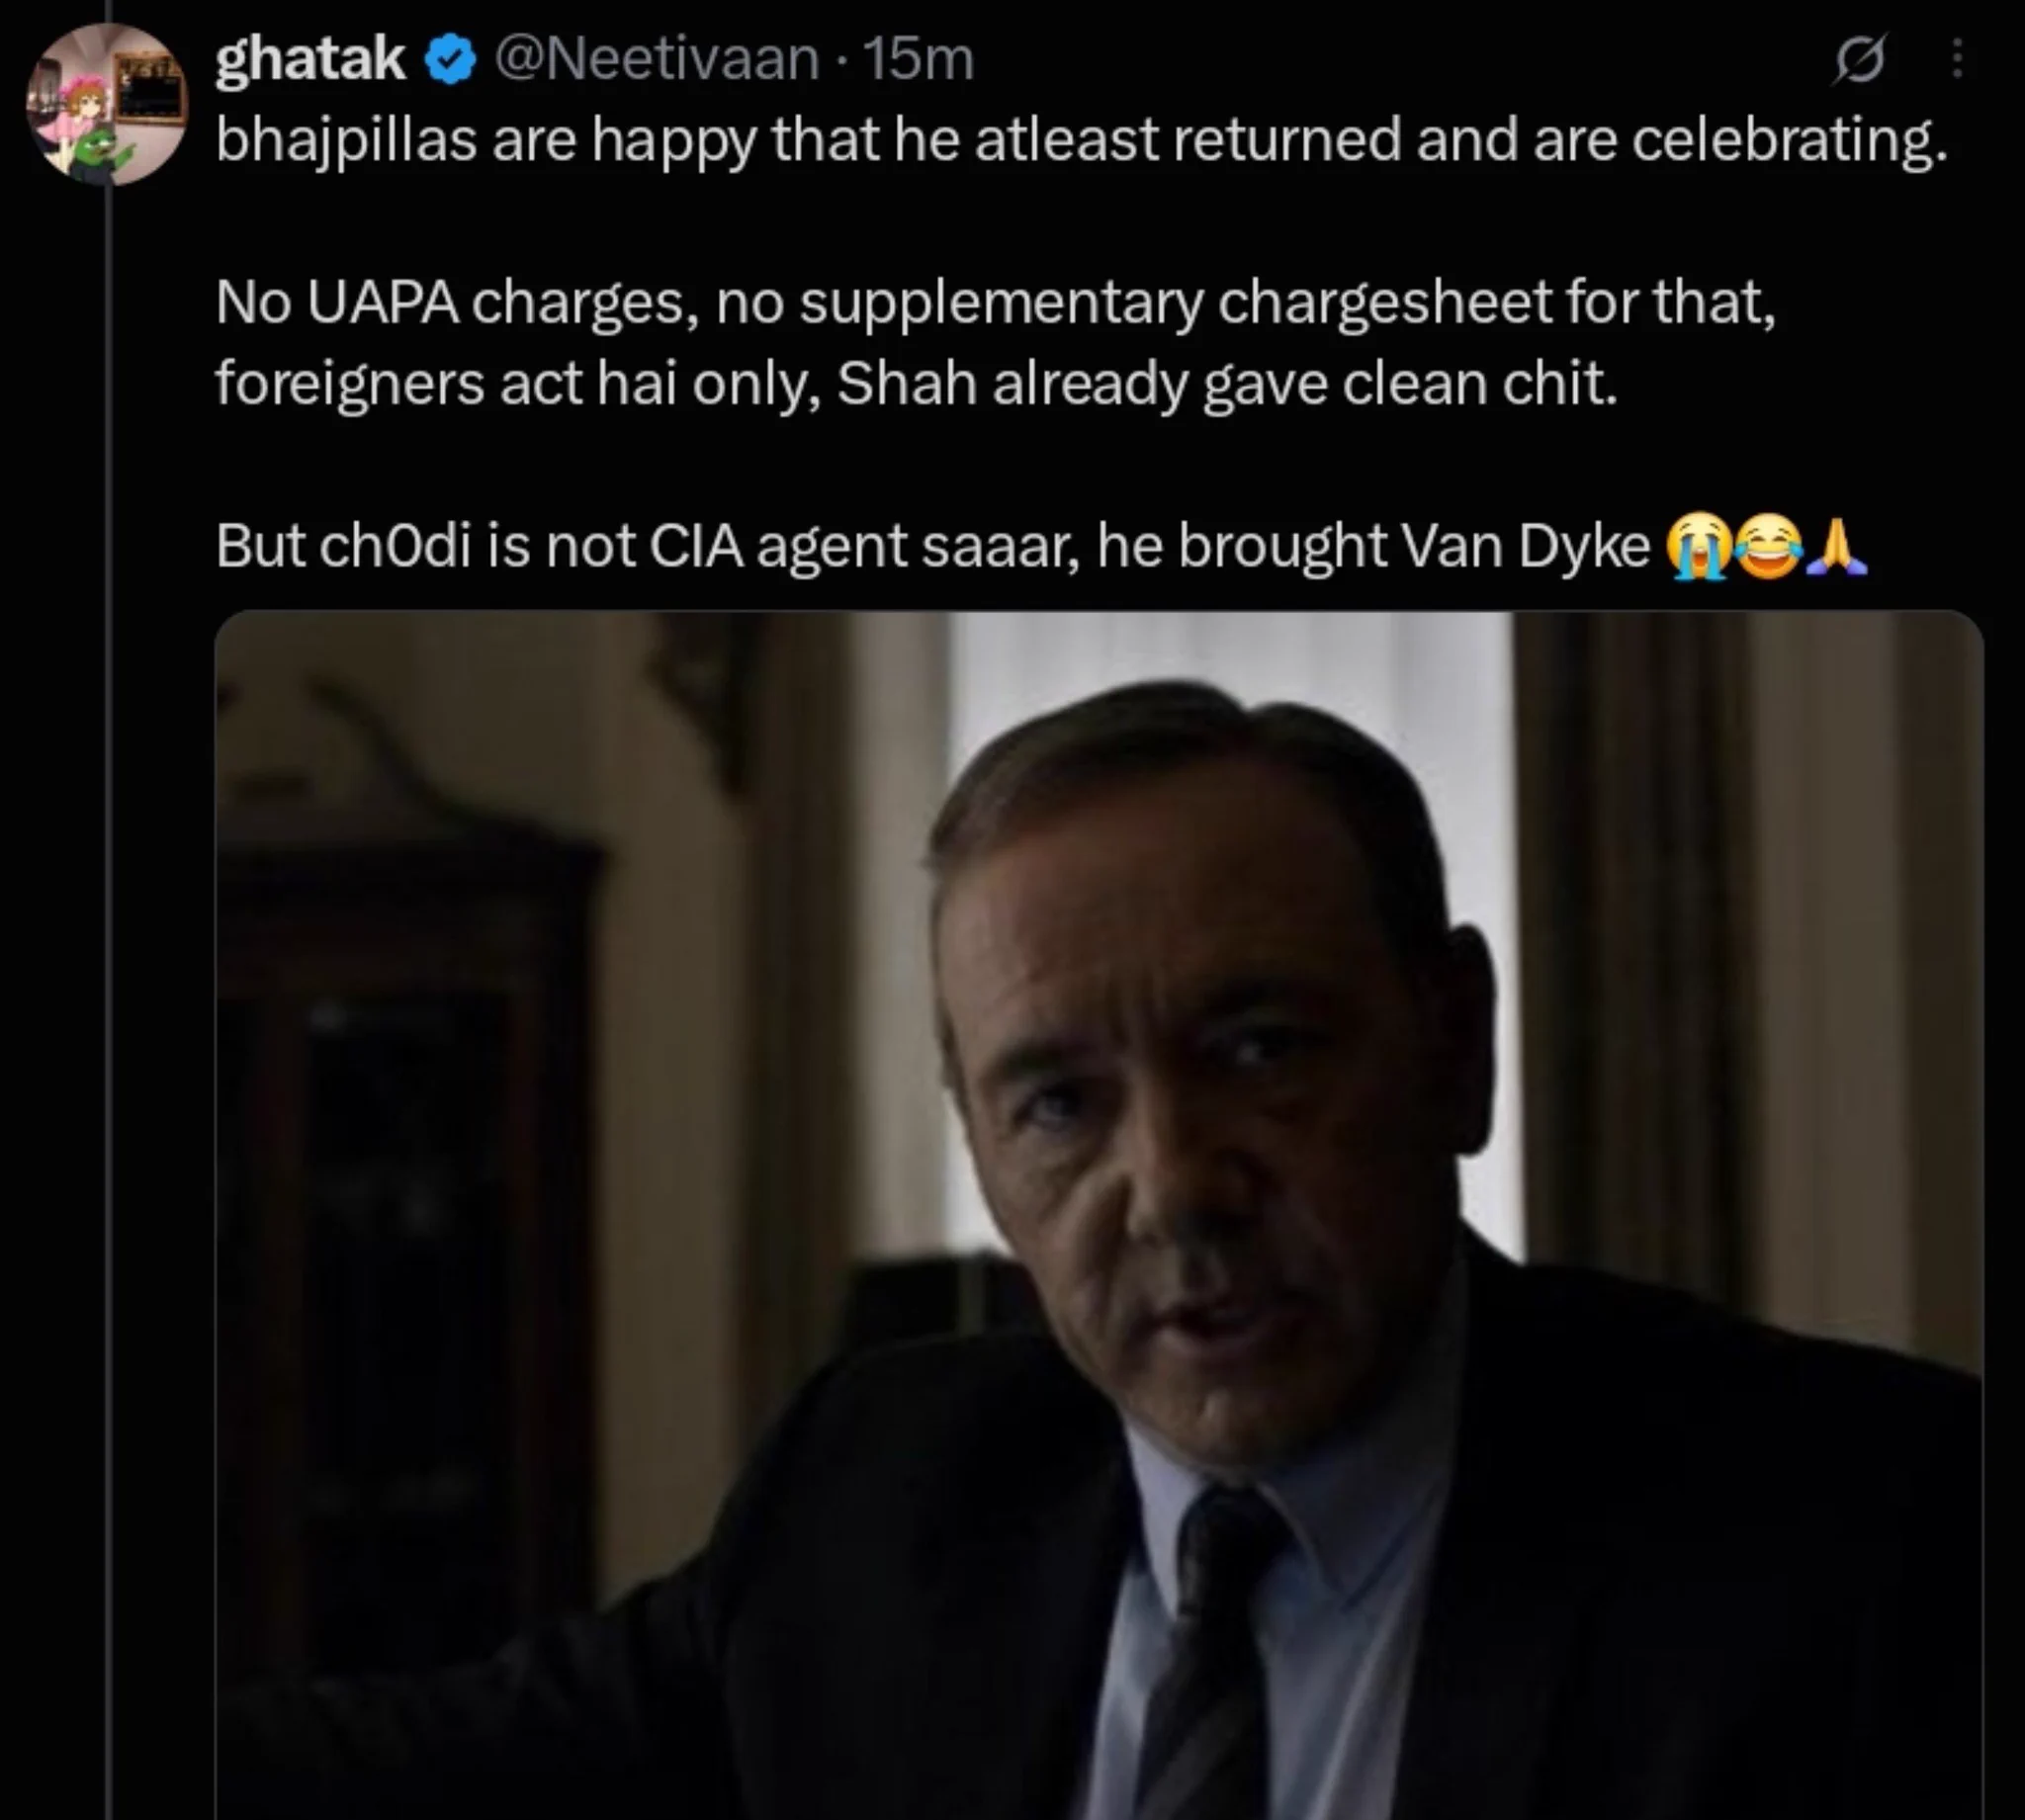Click the line starting foreigners act hai
This screenshot has width=2025, height=1820.
(916, 384)
